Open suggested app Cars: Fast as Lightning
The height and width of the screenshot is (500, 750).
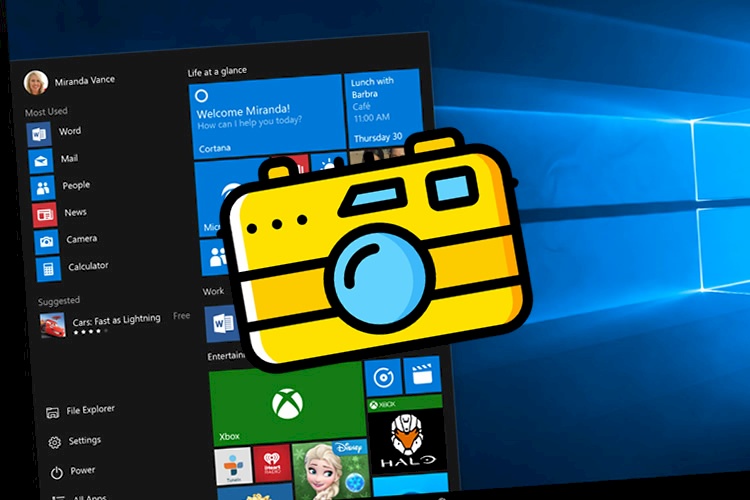[x=115, y=323]
